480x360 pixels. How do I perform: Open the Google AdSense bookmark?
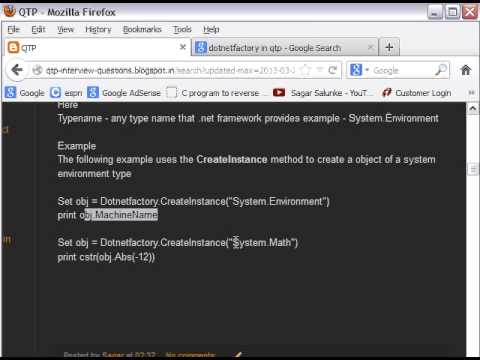[x=124, y=93]
